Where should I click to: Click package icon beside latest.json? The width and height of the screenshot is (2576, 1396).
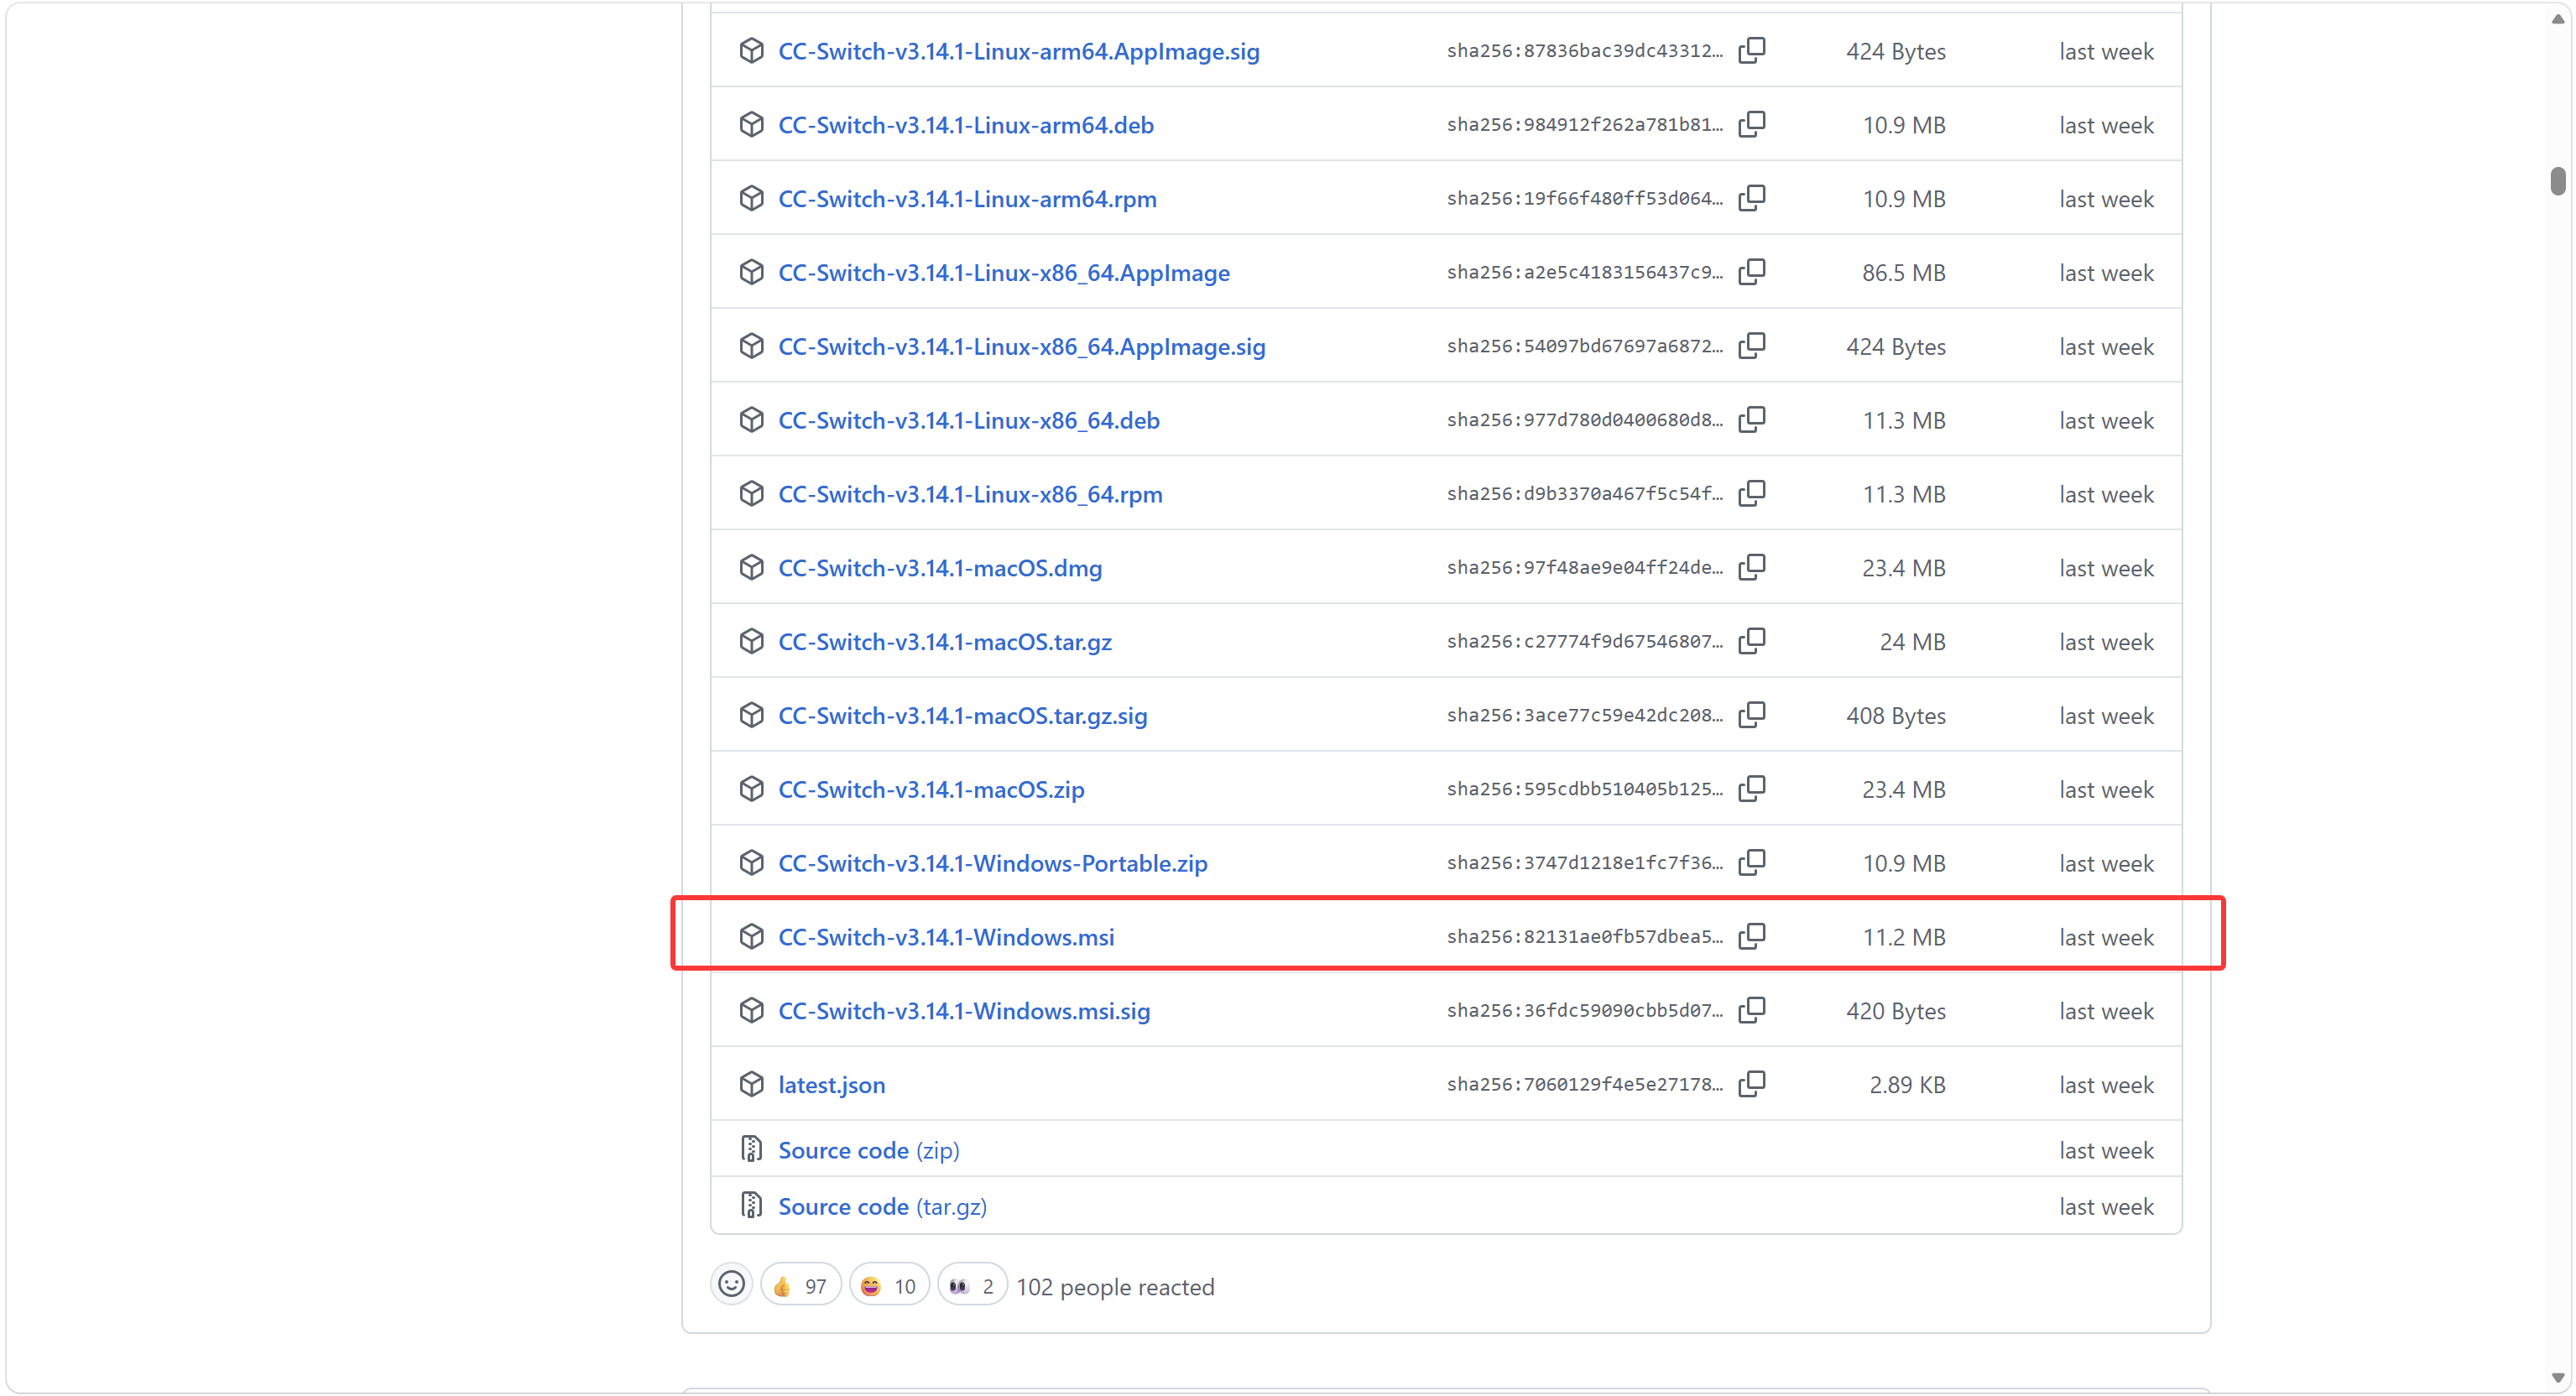tap(752, 1084)
